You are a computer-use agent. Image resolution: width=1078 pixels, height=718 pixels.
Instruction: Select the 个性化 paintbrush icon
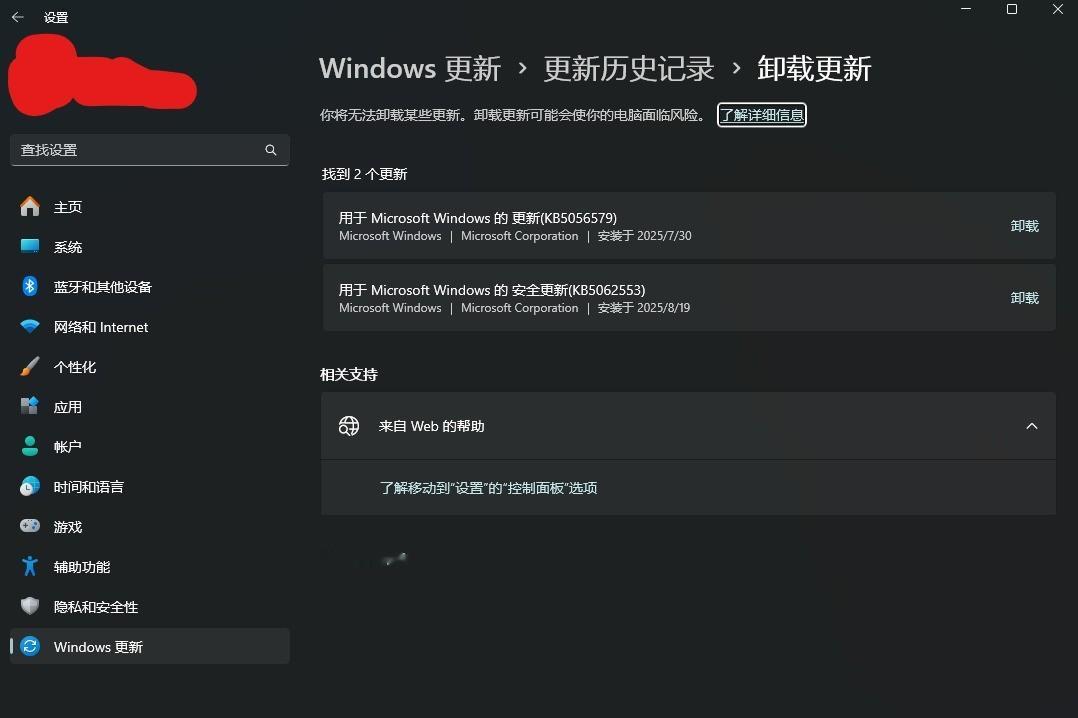[x=30, y=367]
